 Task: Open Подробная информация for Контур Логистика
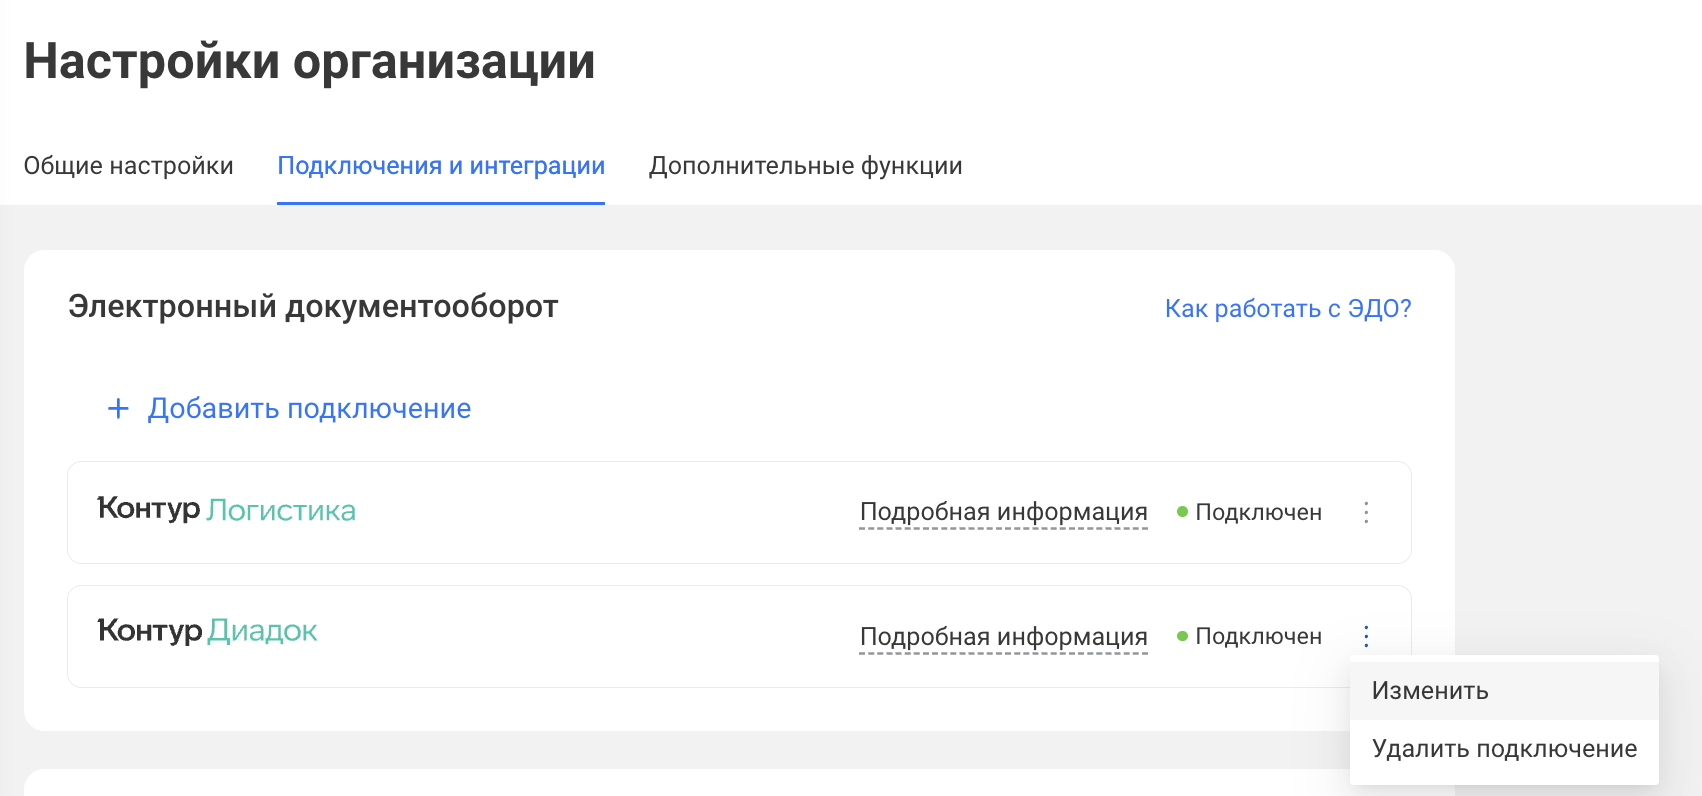coord(1003,512)
